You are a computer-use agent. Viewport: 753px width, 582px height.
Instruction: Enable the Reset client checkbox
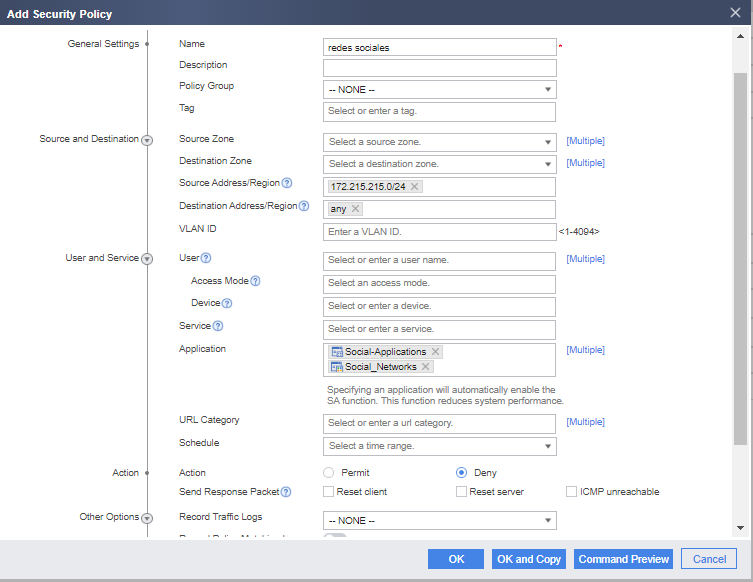(x=328, y=492)
